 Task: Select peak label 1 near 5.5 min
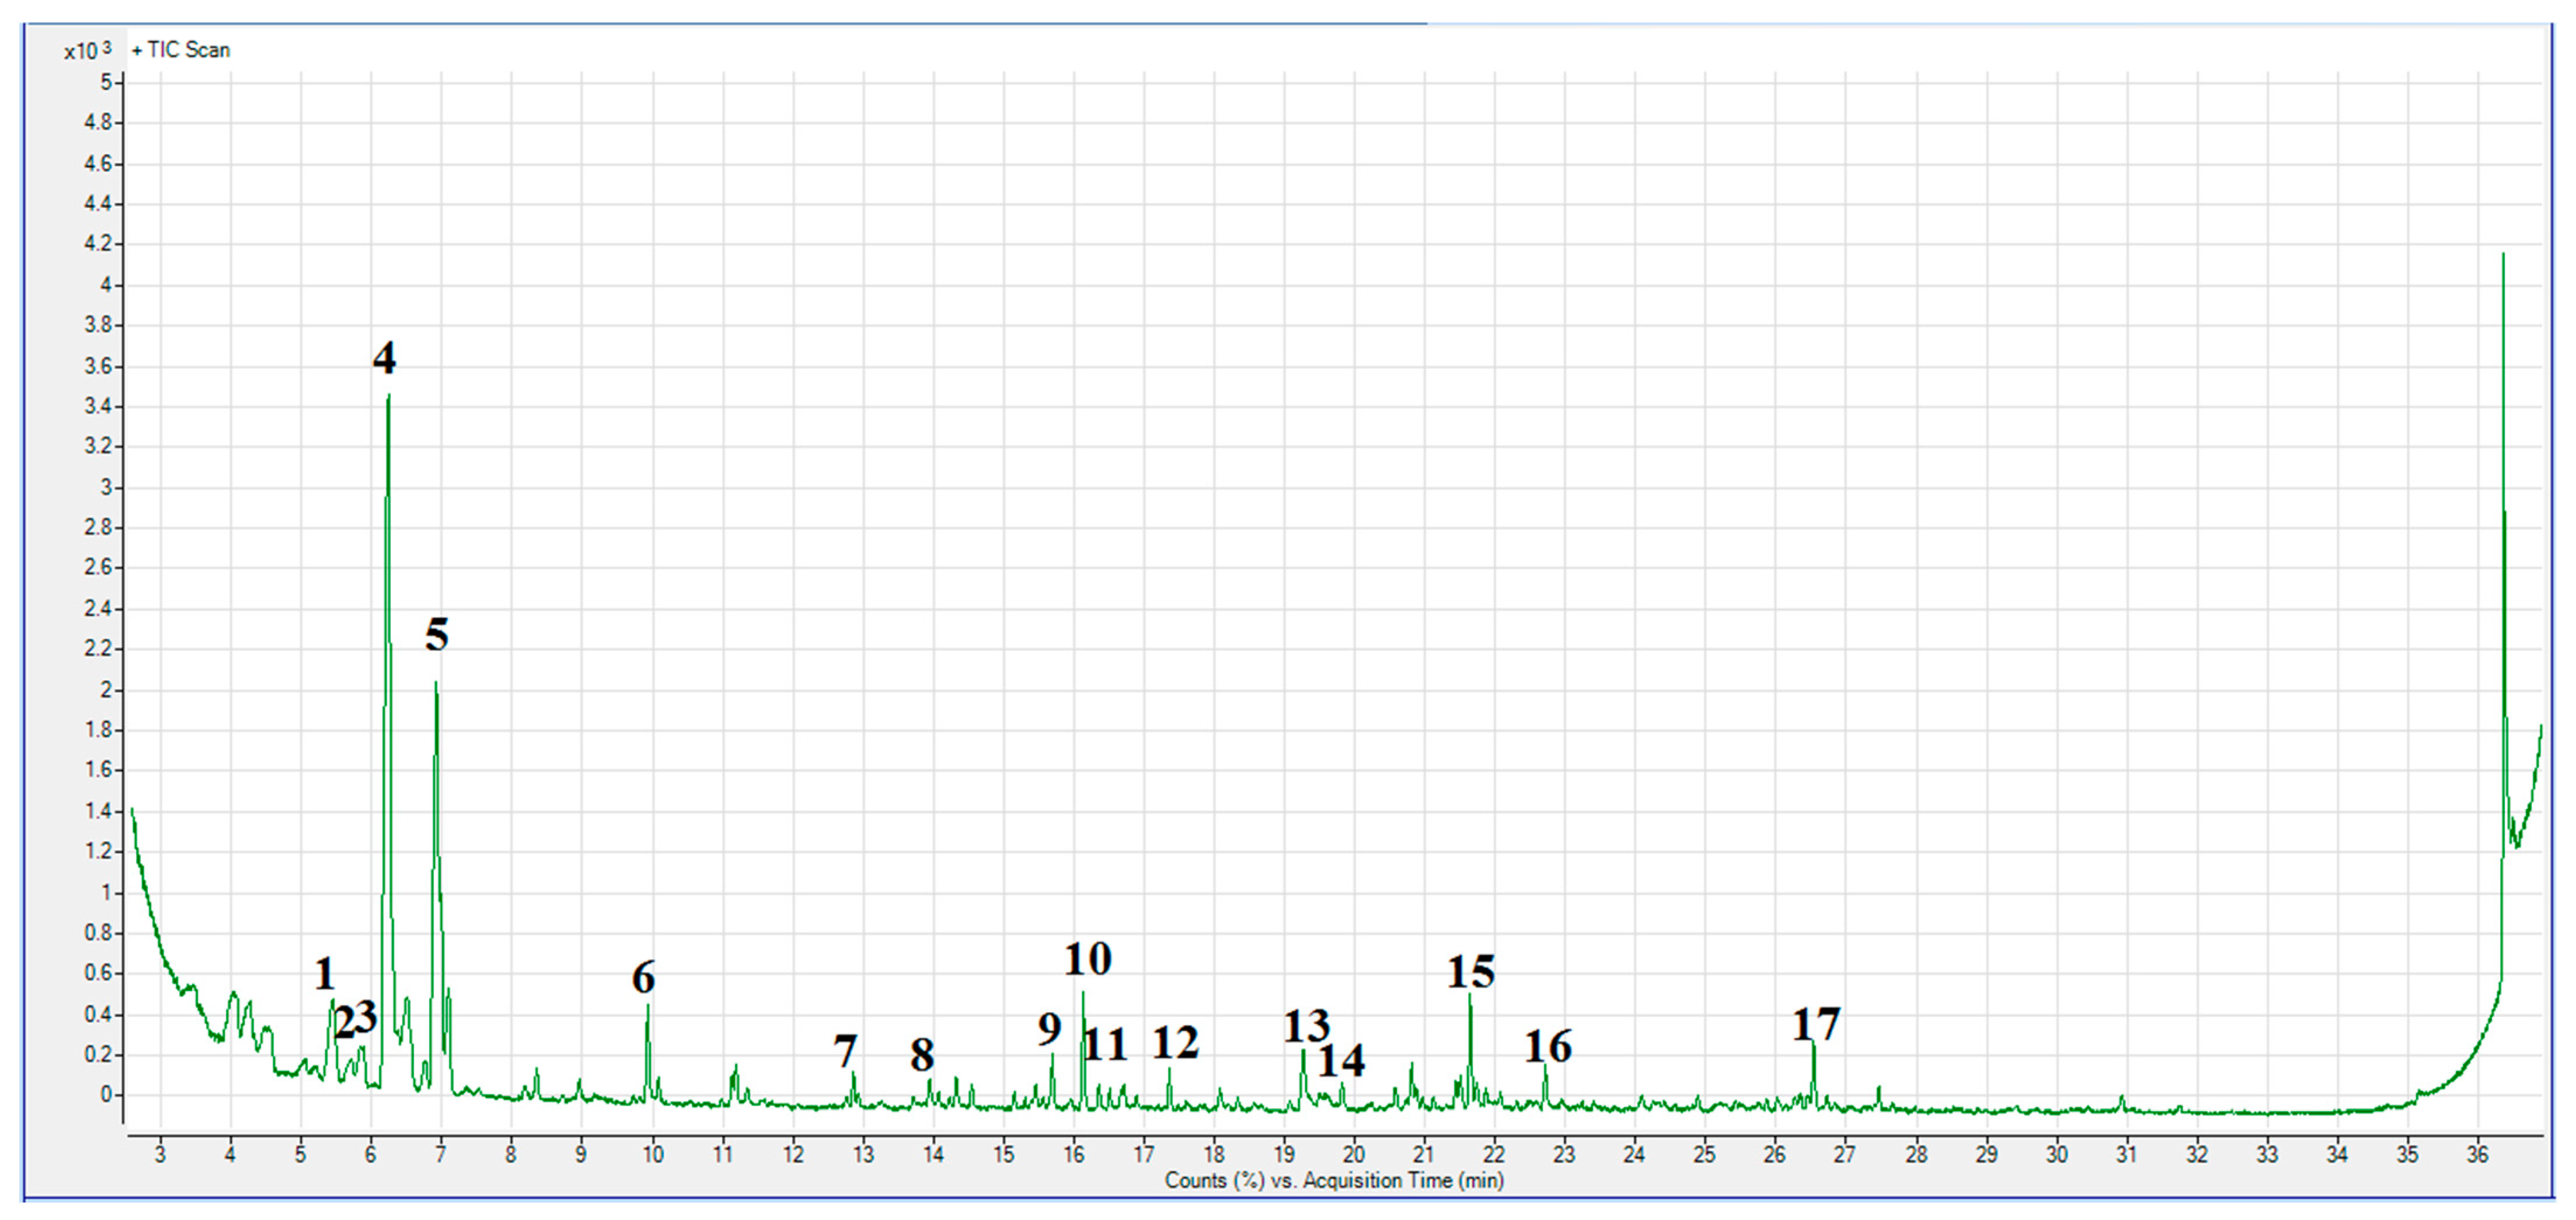click(324, 973)
